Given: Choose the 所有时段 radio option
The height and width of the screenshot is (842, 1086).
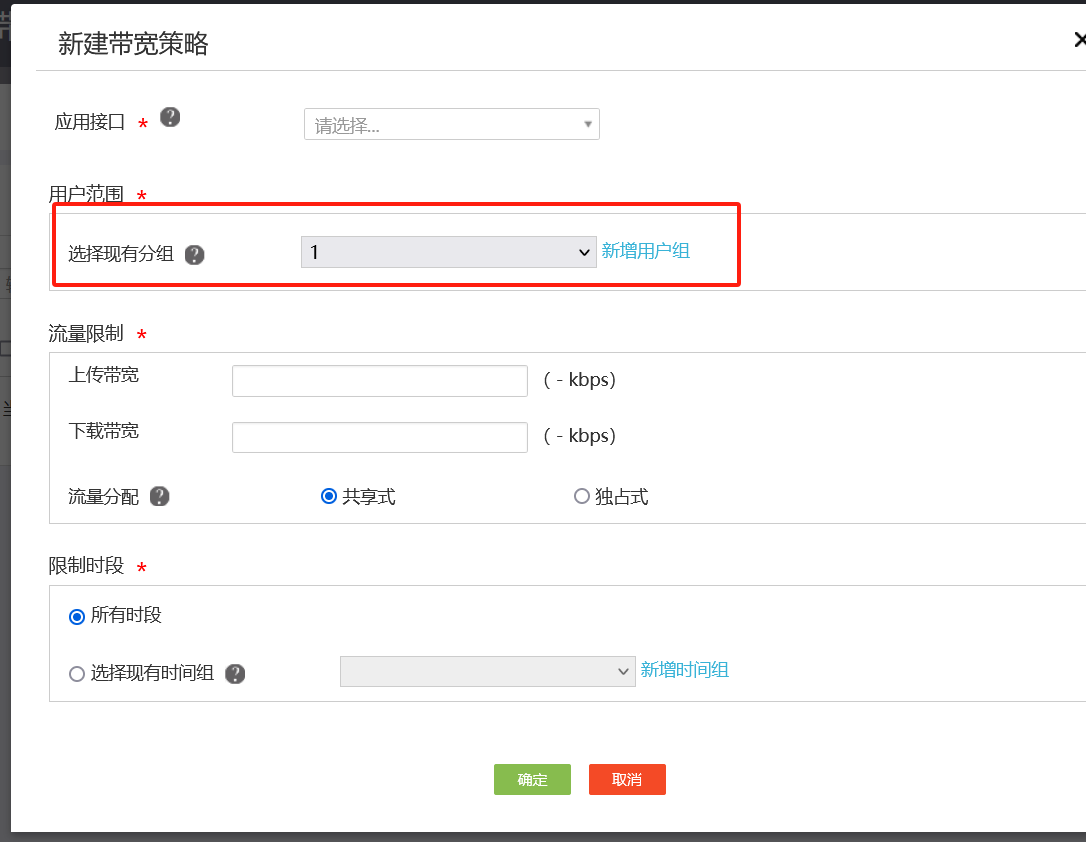Looking at the screenshot, I should (x=77, y=617).
